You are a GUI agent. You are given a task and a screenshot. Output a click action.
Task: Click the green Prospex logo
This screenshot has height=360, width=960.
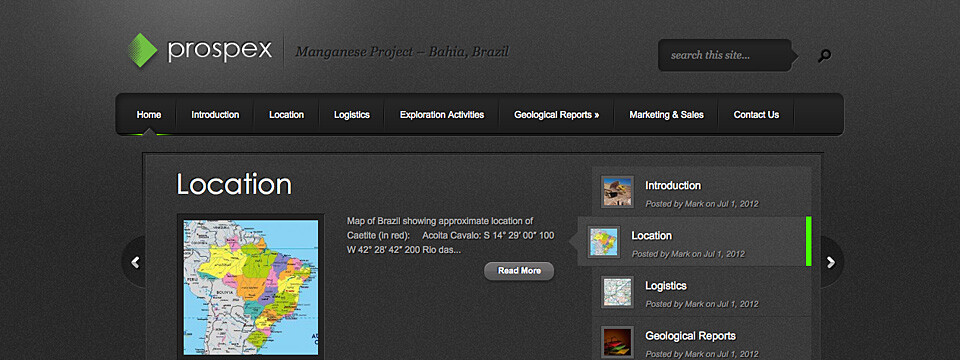click(142, 50)
